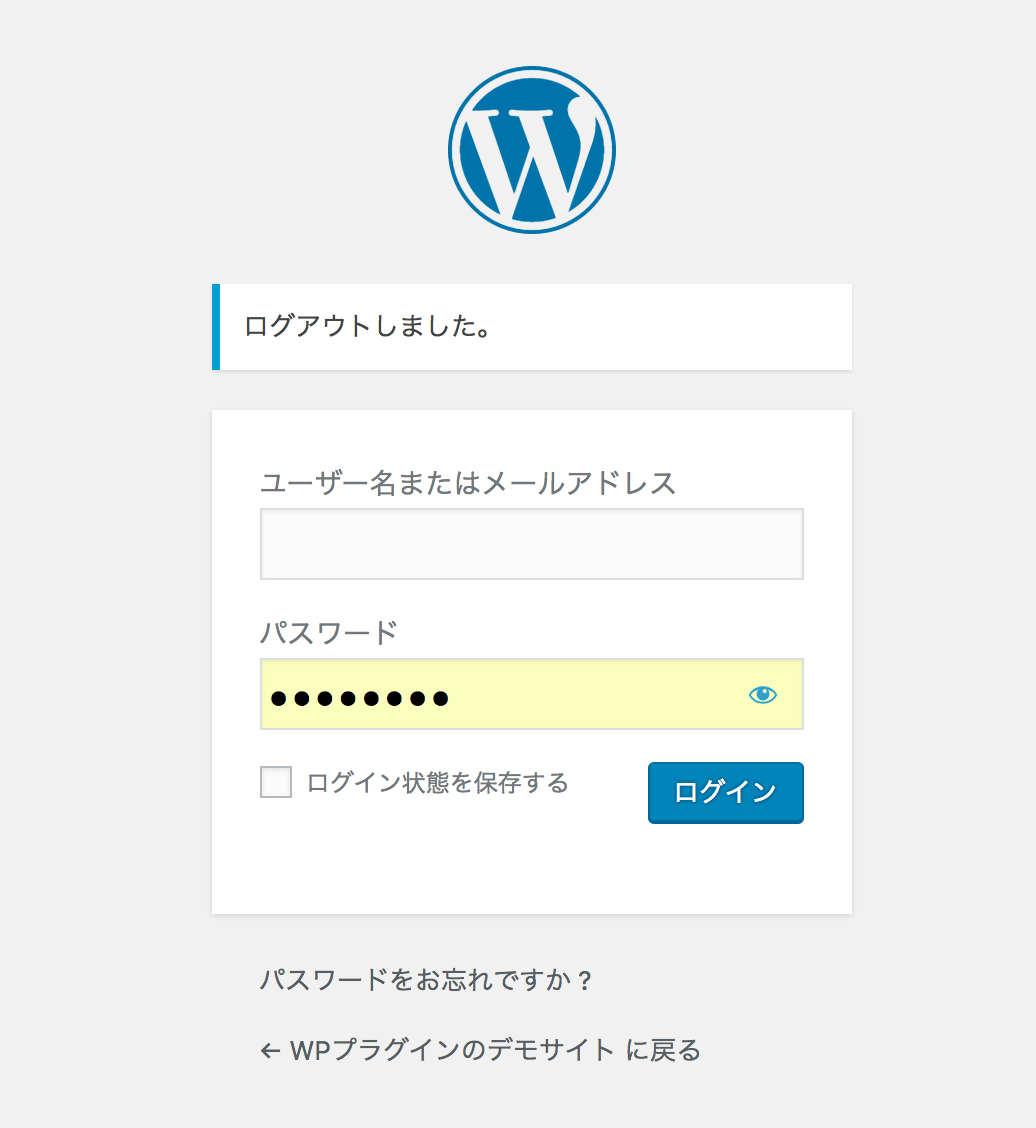Screen dimensions: 1036x1128
Task: Go back via WPプラグインのデモサイト に戻る link
Action: [480, 1050]
